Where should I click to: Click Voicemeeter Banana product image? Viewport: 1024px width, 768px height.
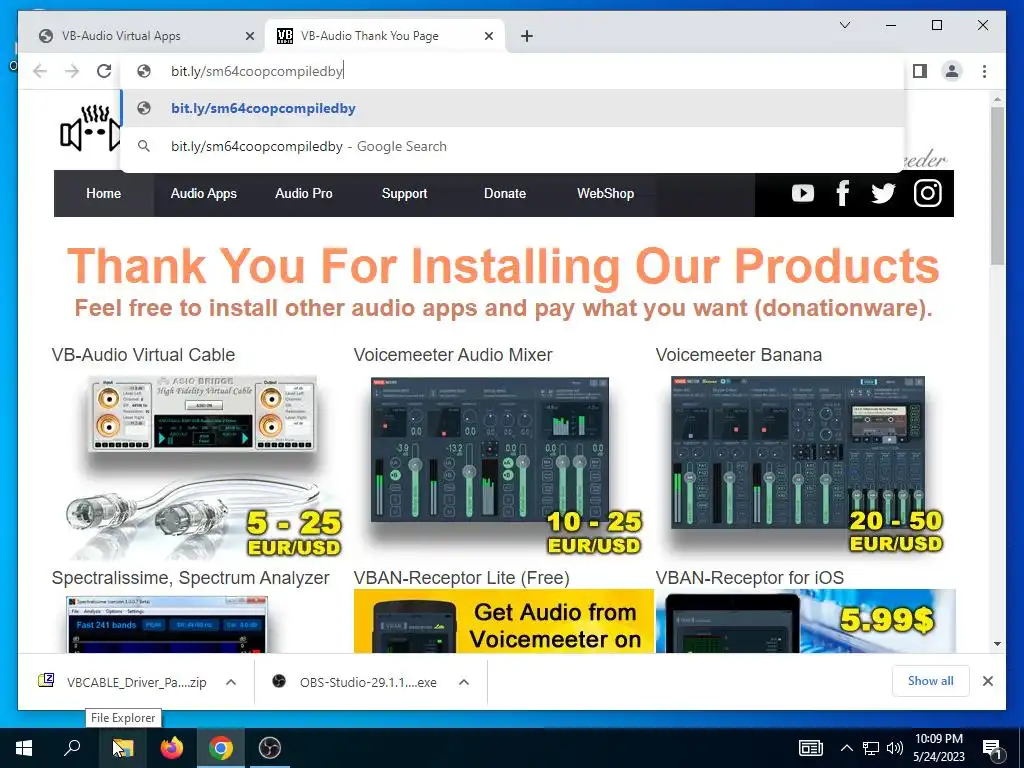806,464
